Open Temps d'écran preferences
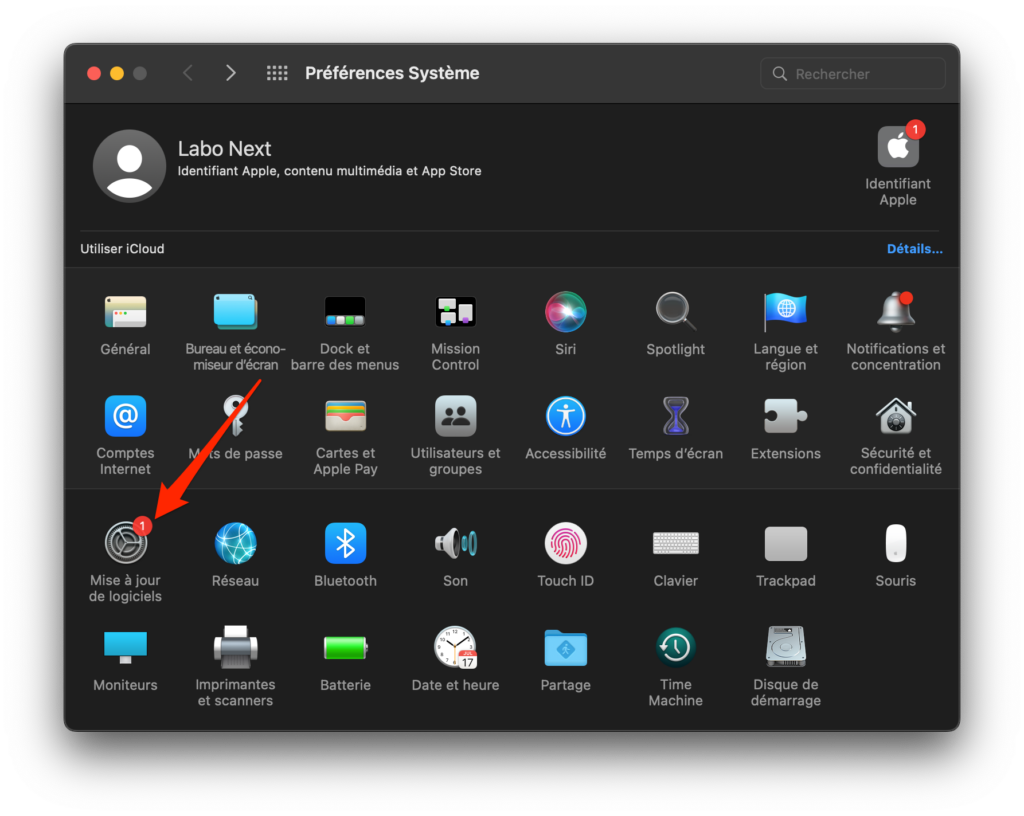The height and width of the screenshot is (816, 1024). tap(675, 416)
